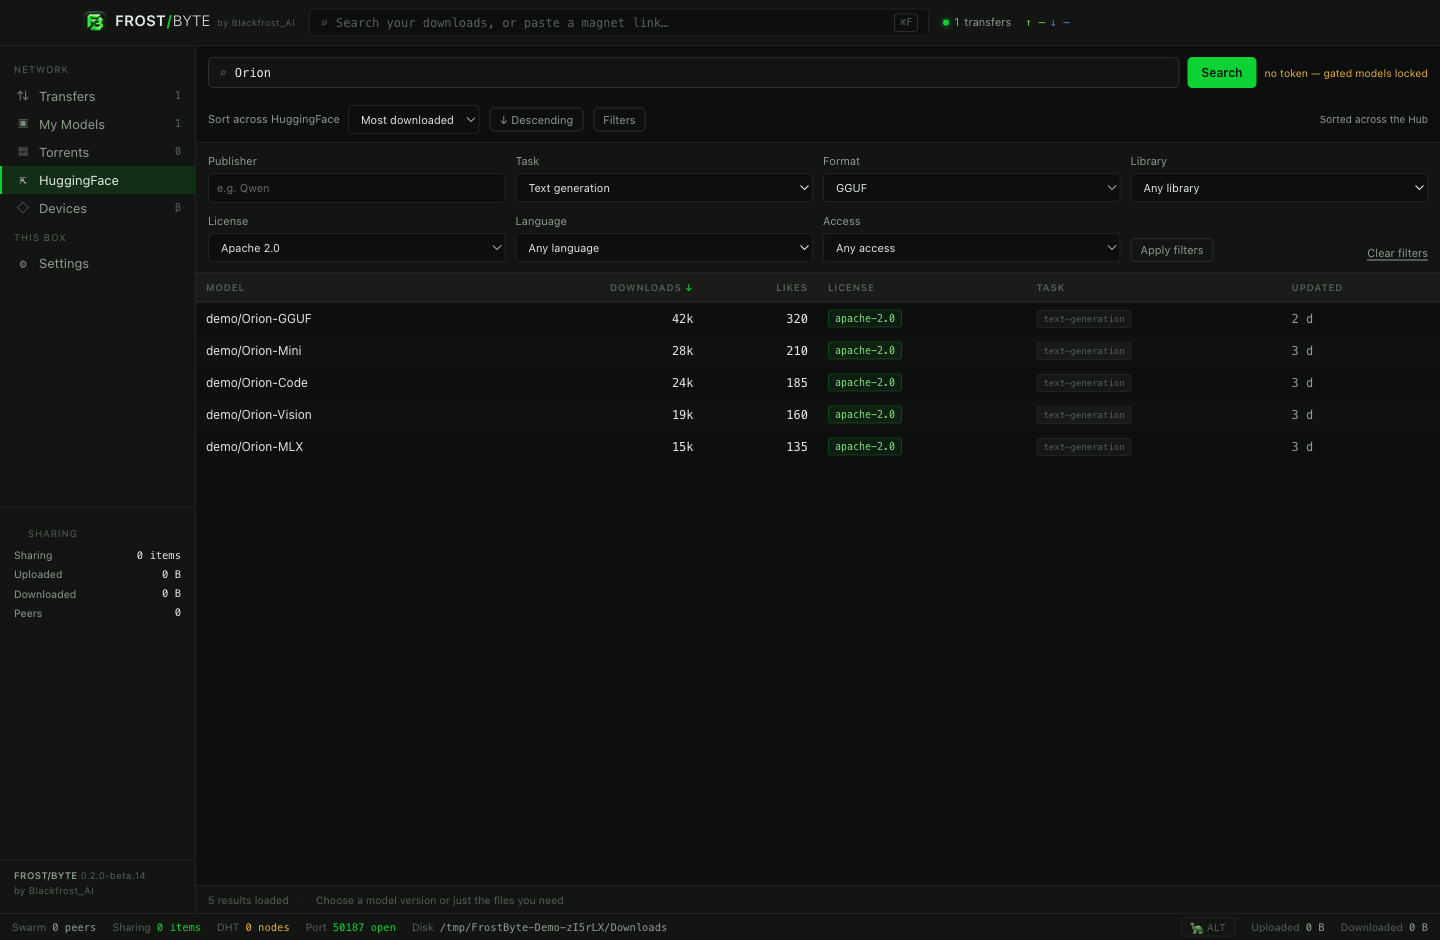Click the keyboard shortcut badge in top search
Image resolution: width=1440 pixels, height=940 pixels.
click(906, 22)
